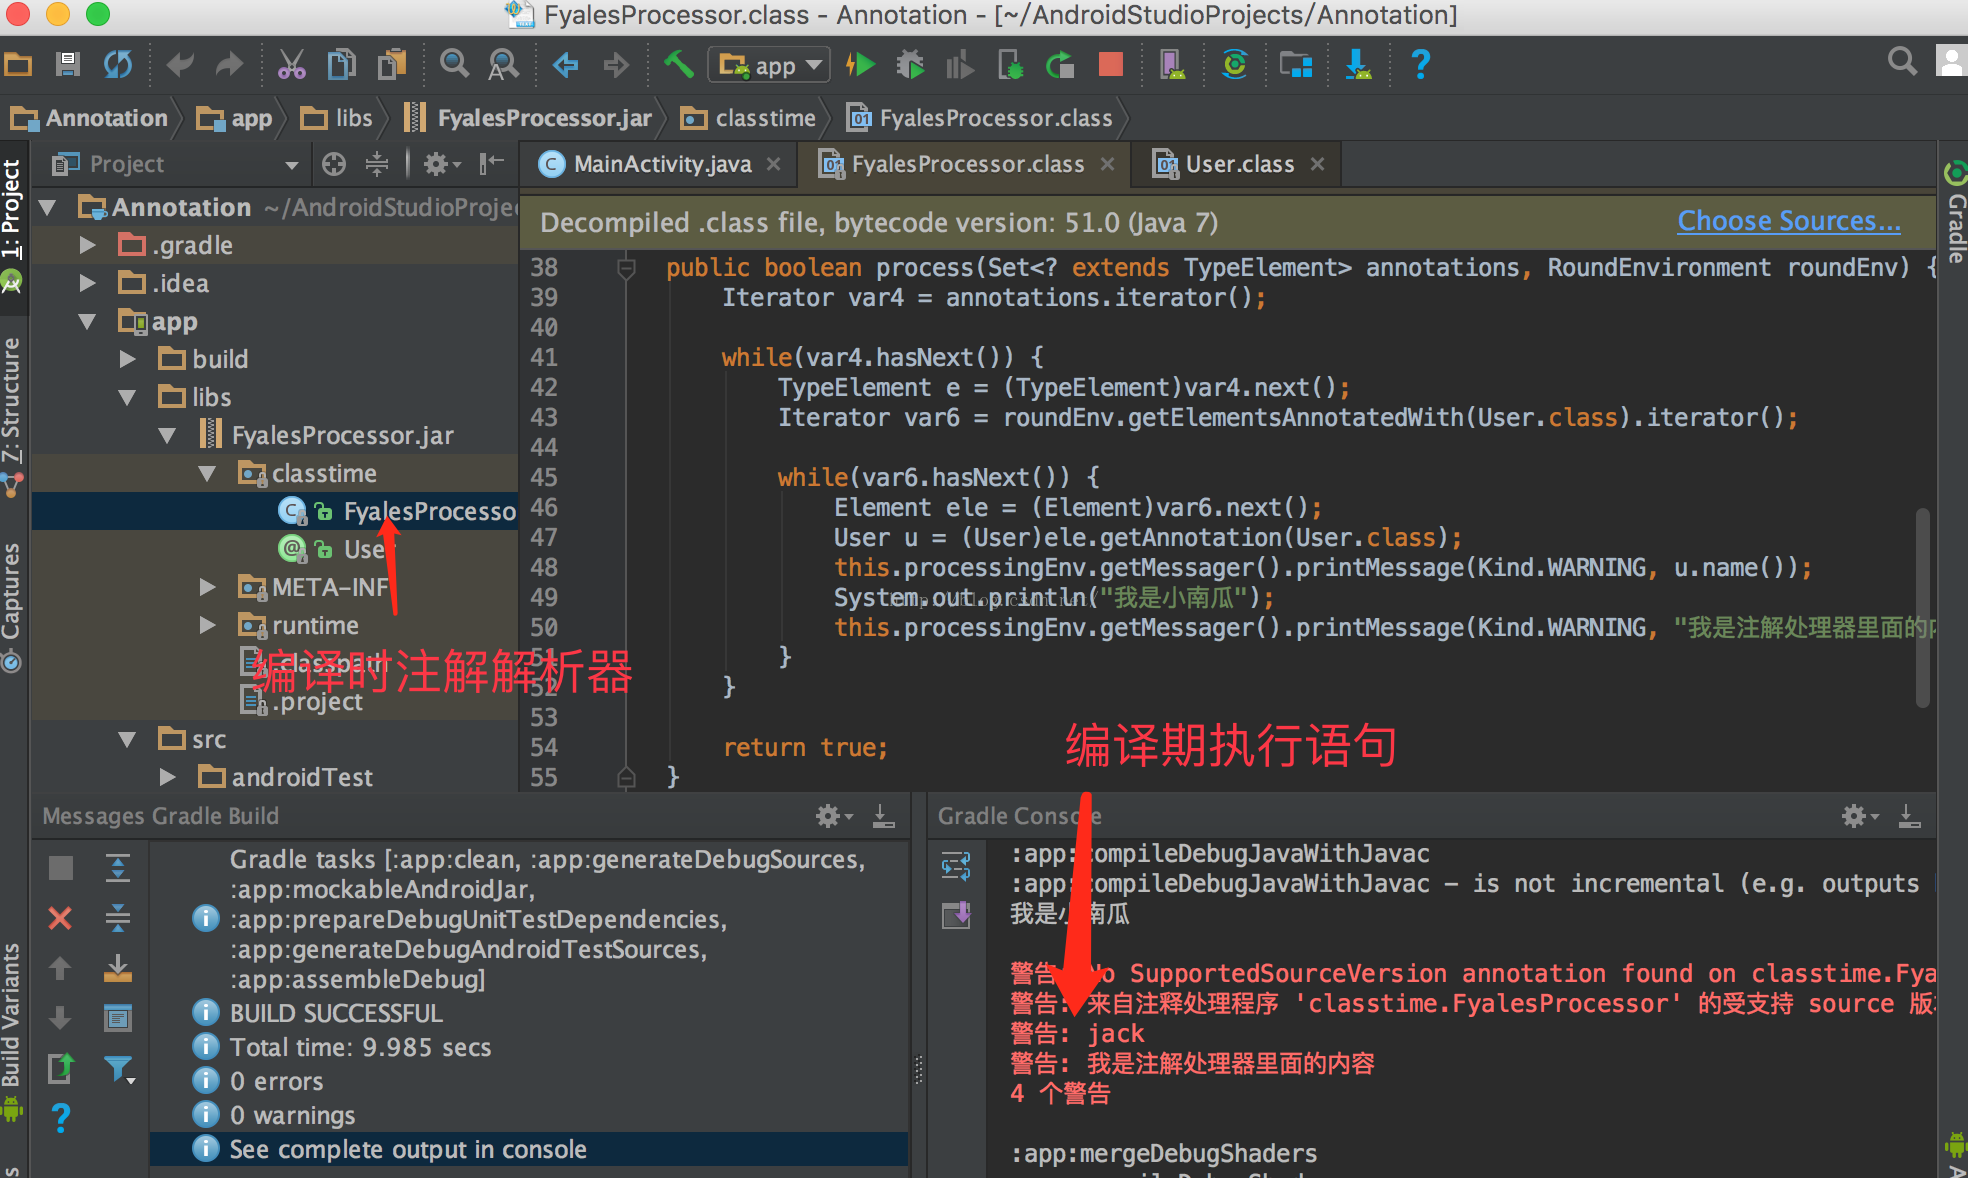This screenshot has height=1178, width=1968.
Task: Collapse the libs folder in project tree
Action: point(128,397)
